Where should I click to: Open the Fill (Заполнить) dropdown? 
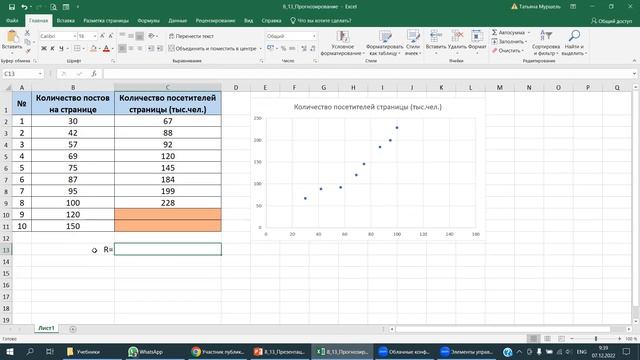[509, 42]
